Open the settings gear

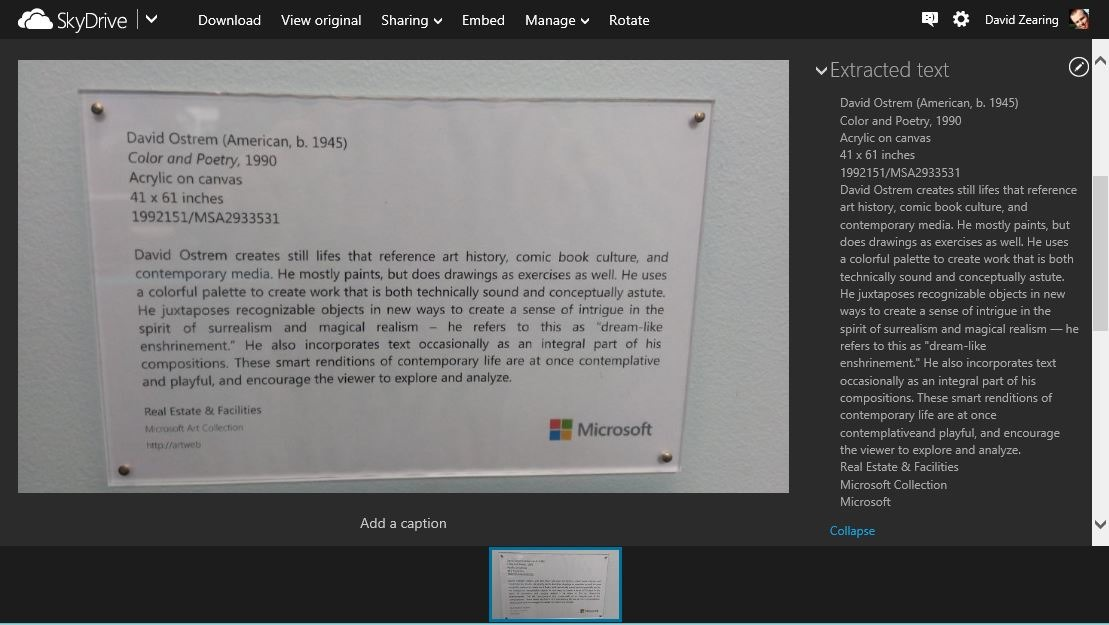pyautogui.click(x=960, y=18)
